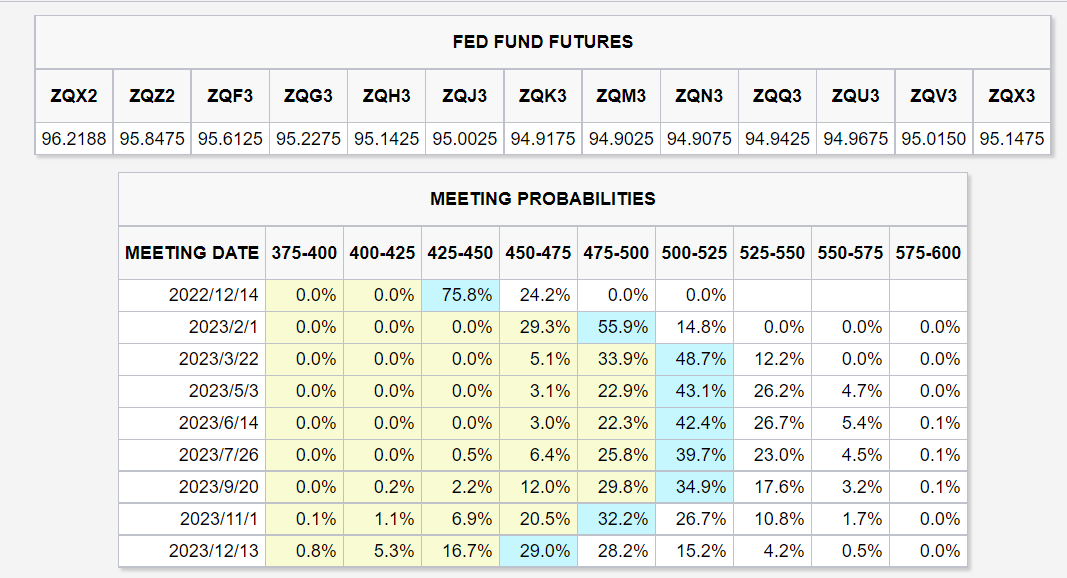Click the highlighted 75.8% probability cell
Viewport: 1067px width, 578px height.
460,295
